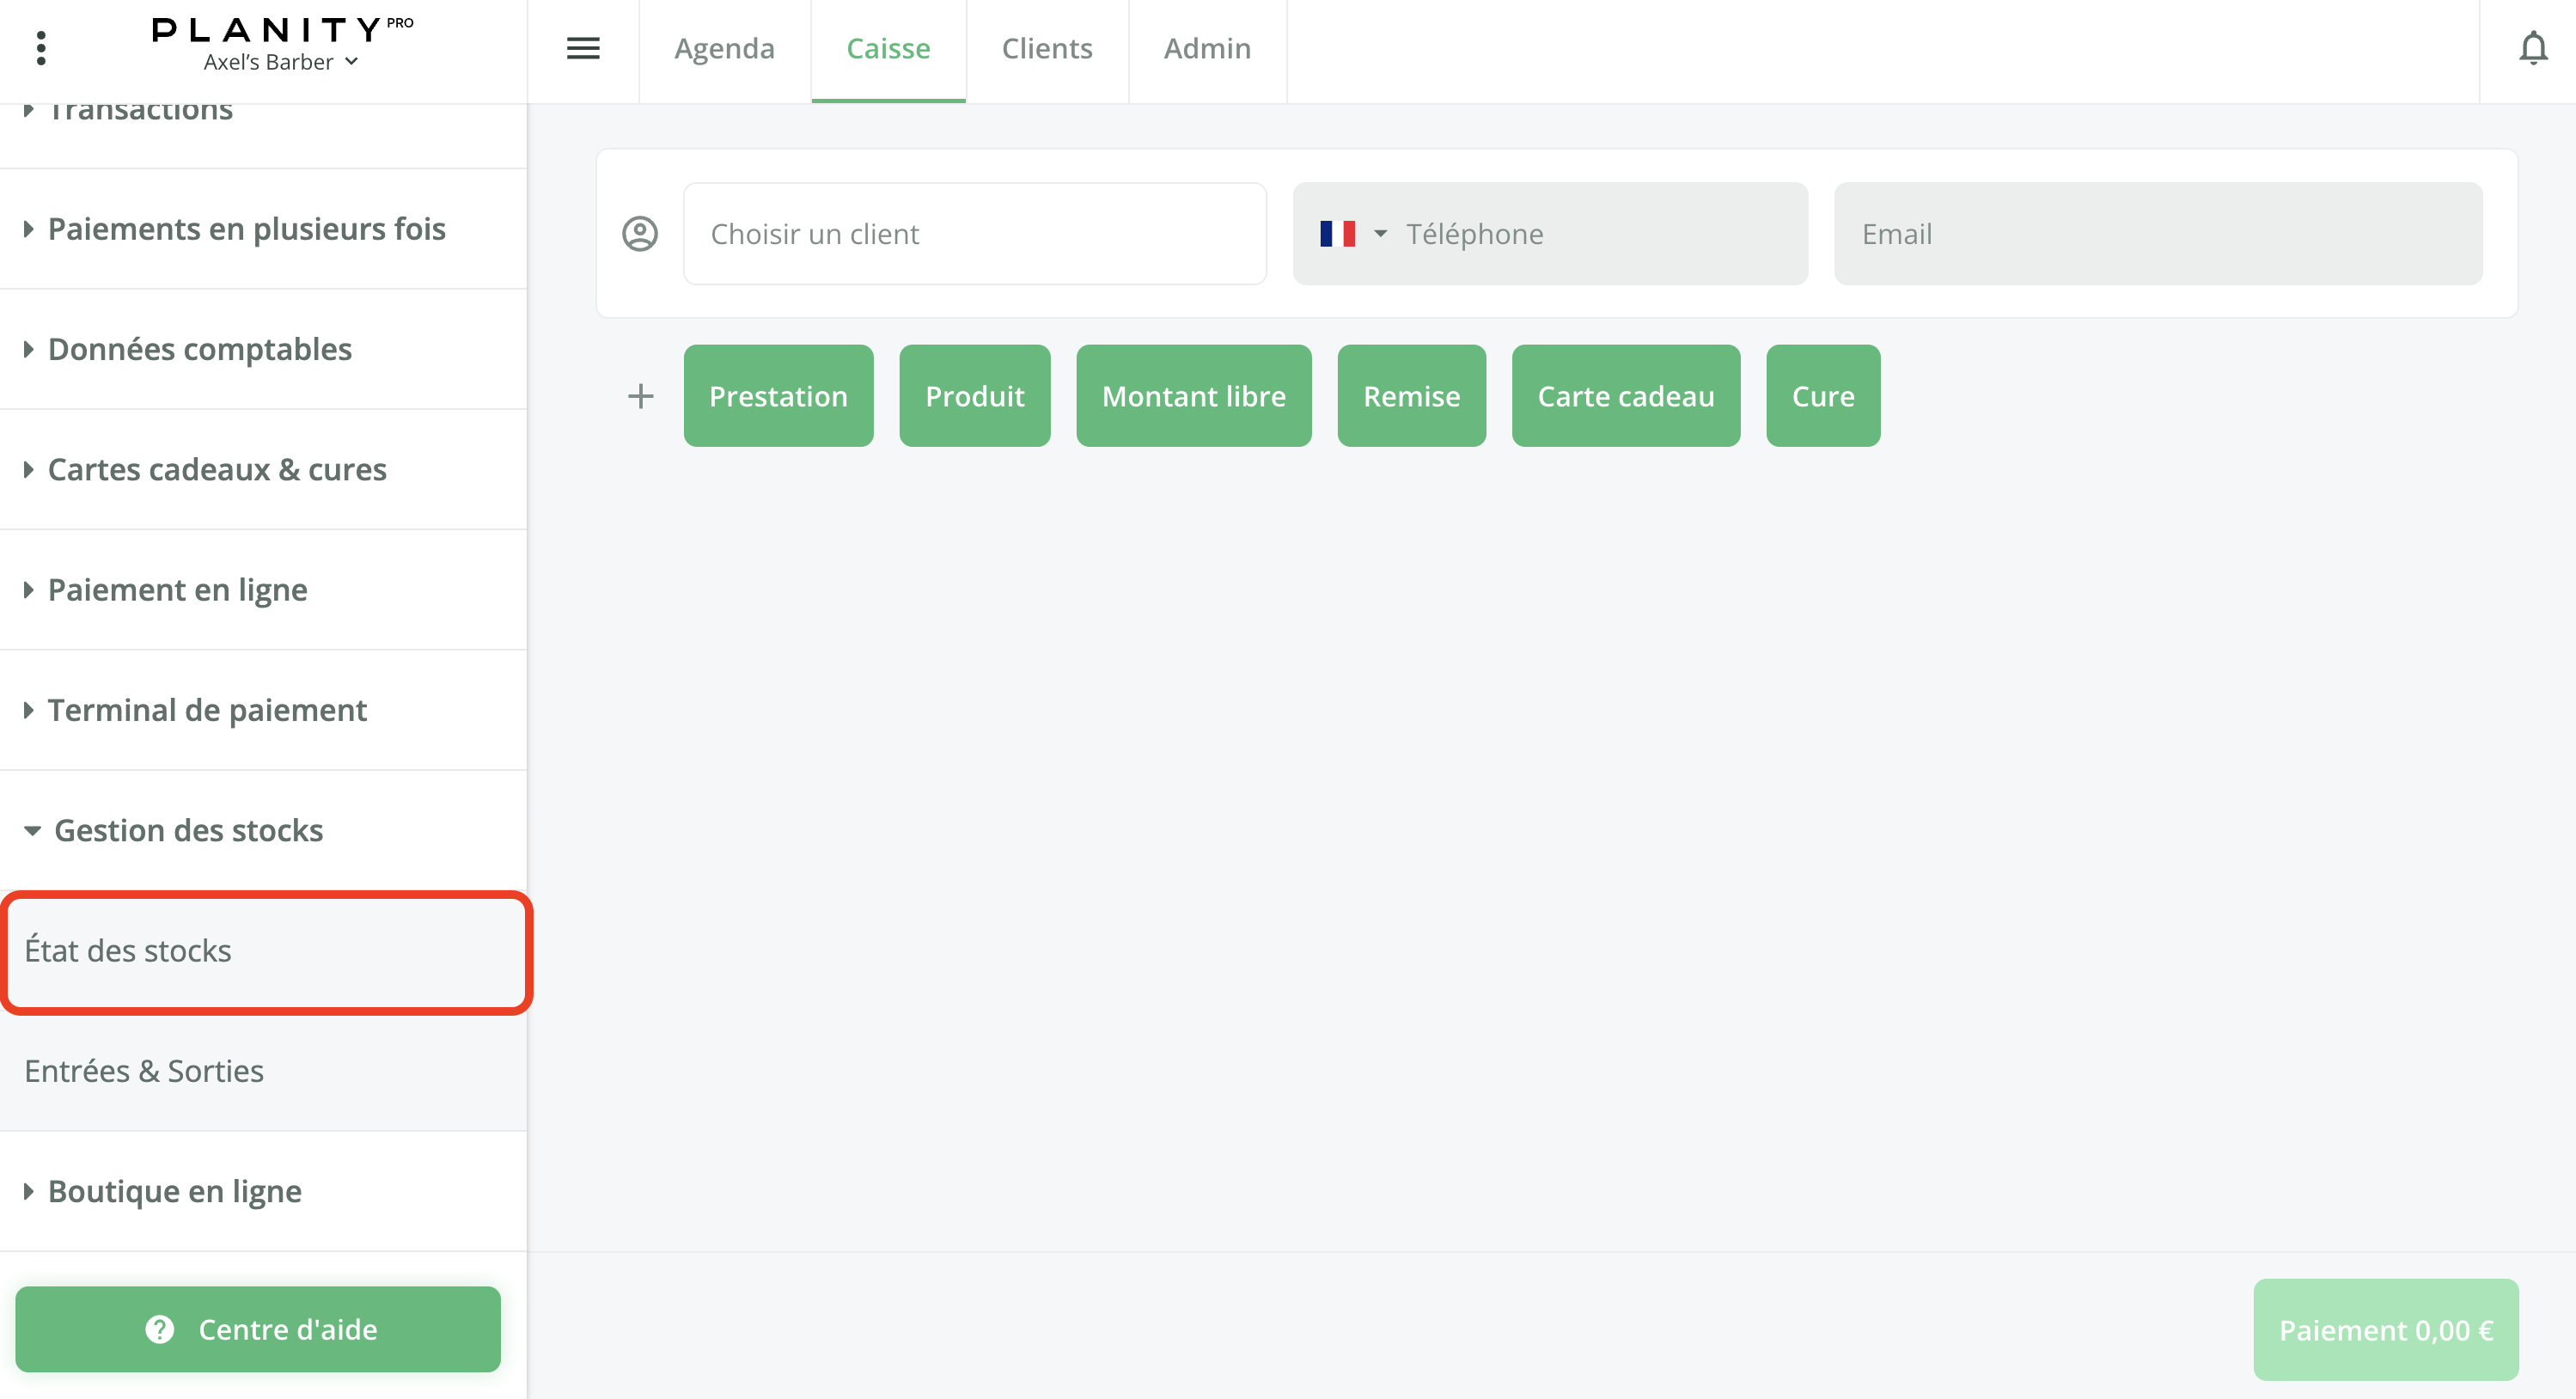Open the Admin tab

tap(1207, 48)
